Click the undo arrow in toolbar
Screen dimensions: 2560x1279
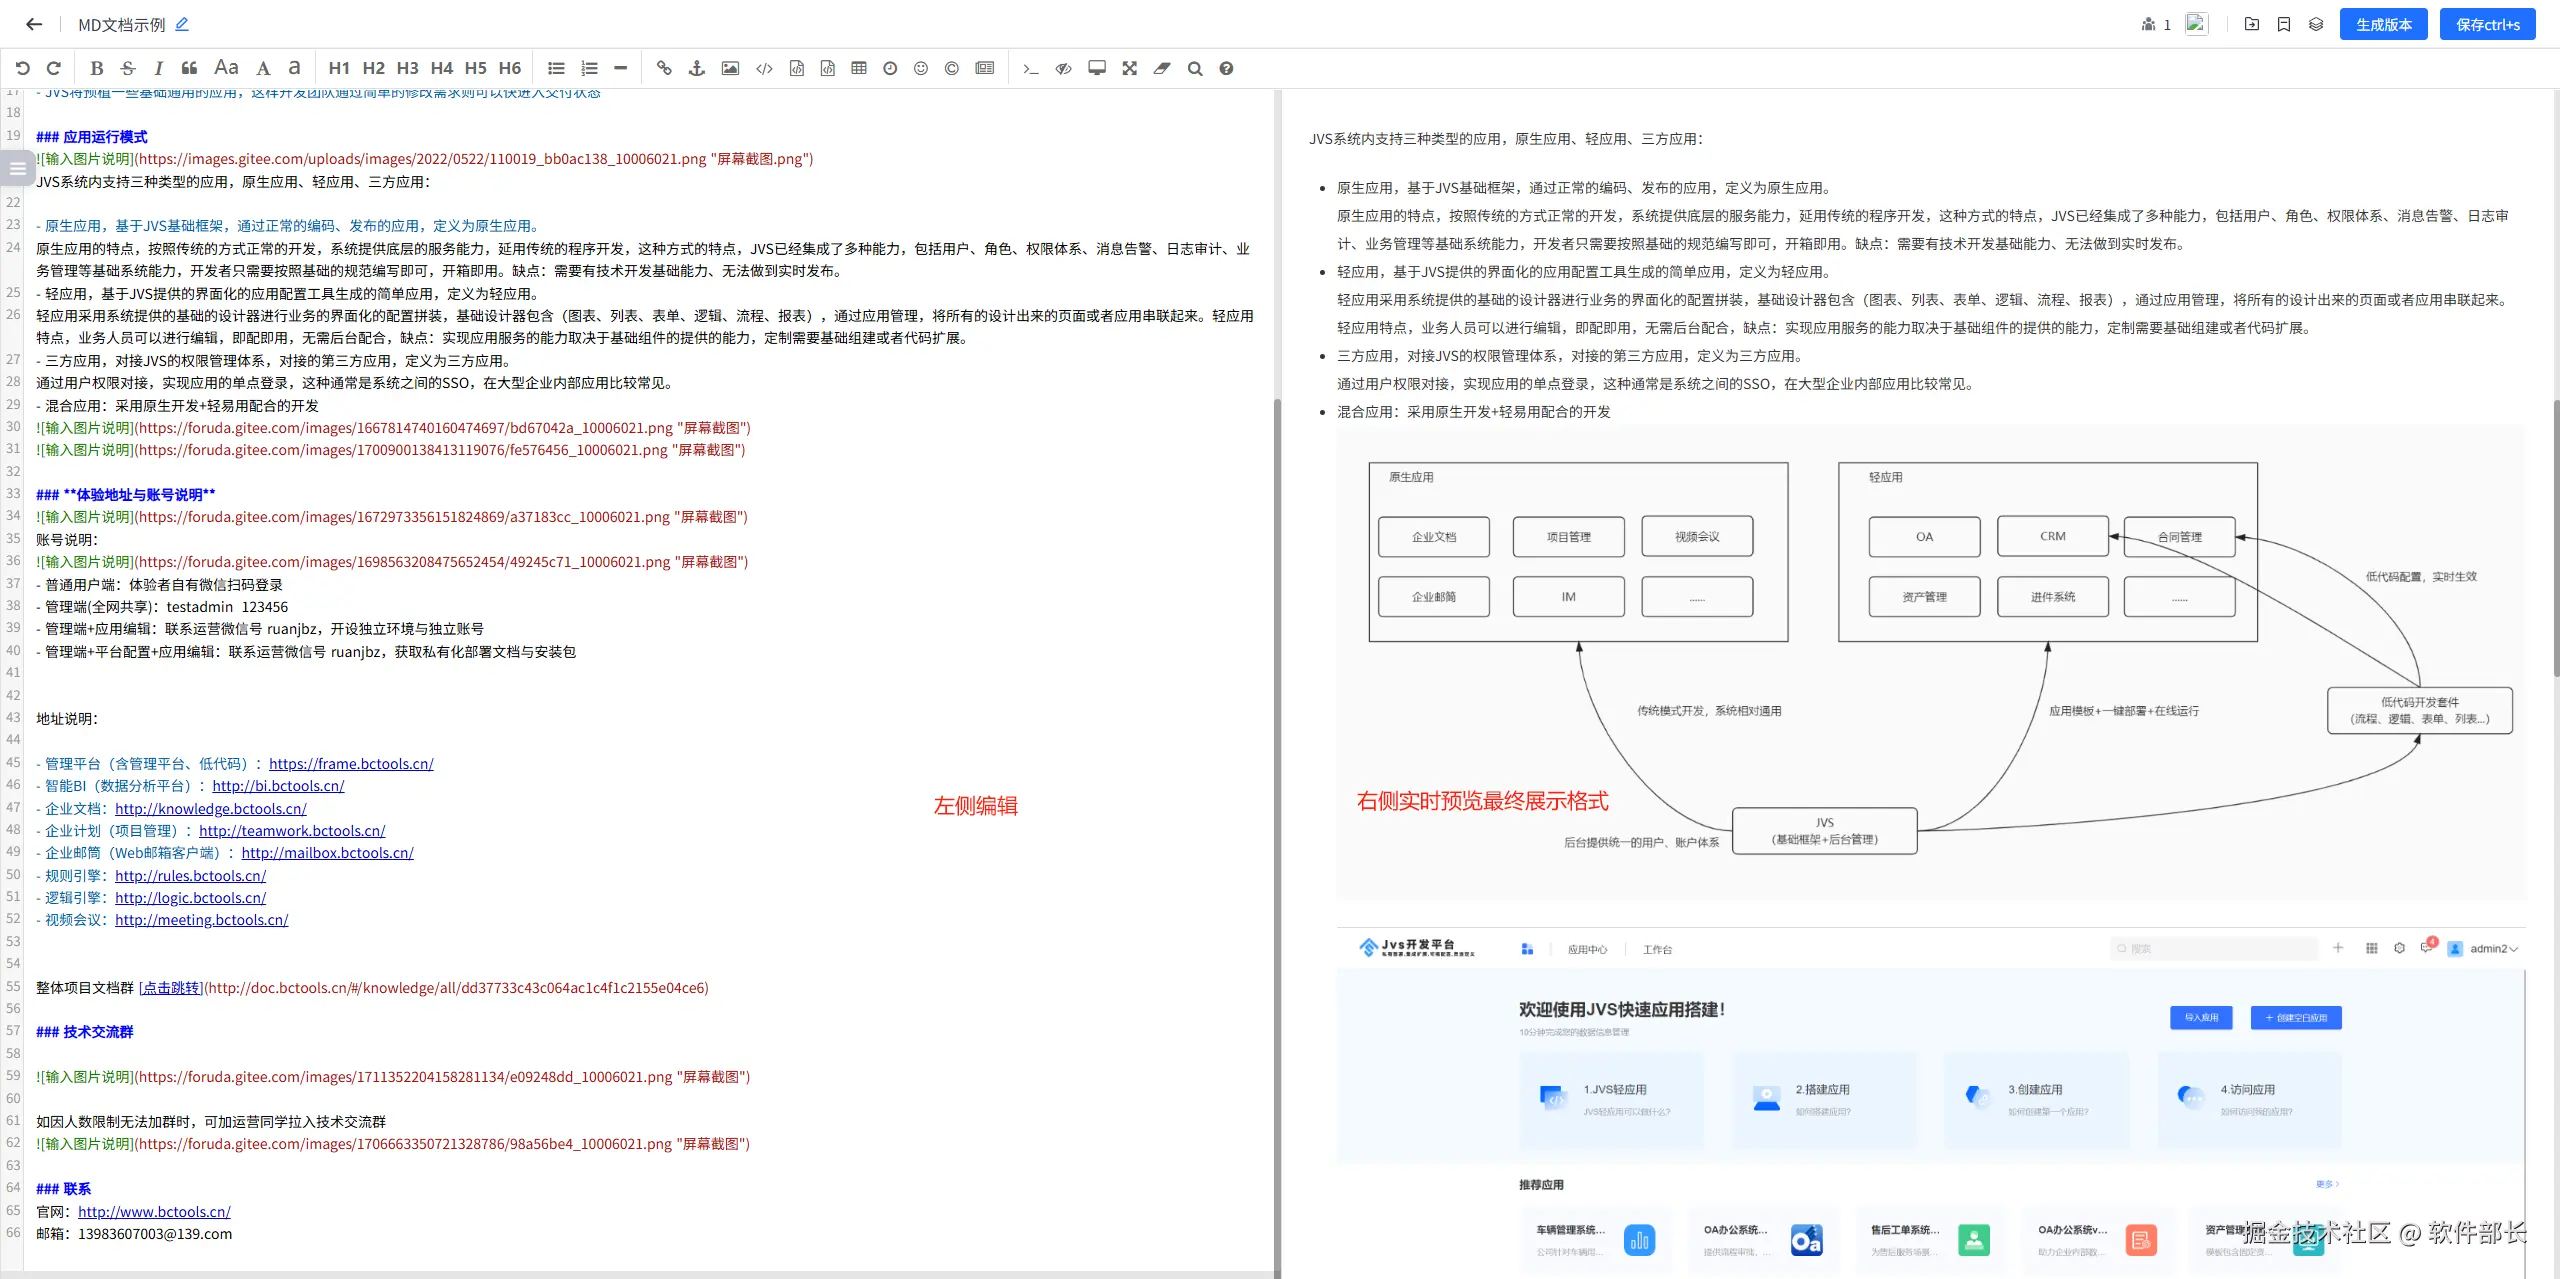(22, 68)
